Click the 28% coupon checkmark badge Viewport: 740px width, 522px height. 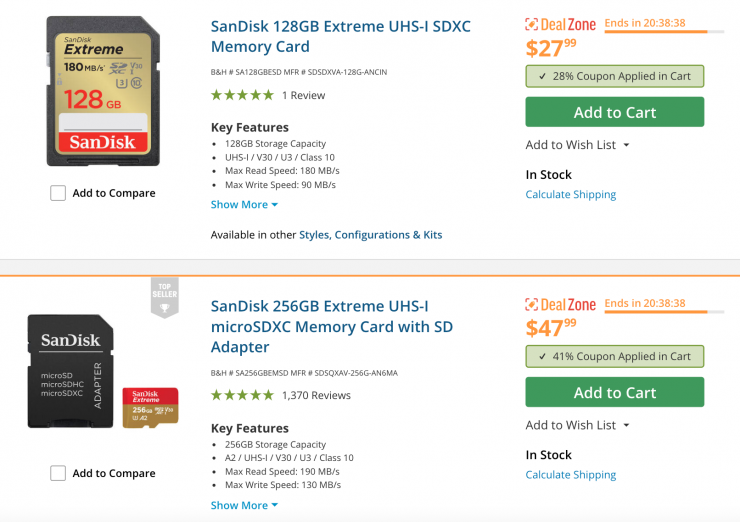614,76
